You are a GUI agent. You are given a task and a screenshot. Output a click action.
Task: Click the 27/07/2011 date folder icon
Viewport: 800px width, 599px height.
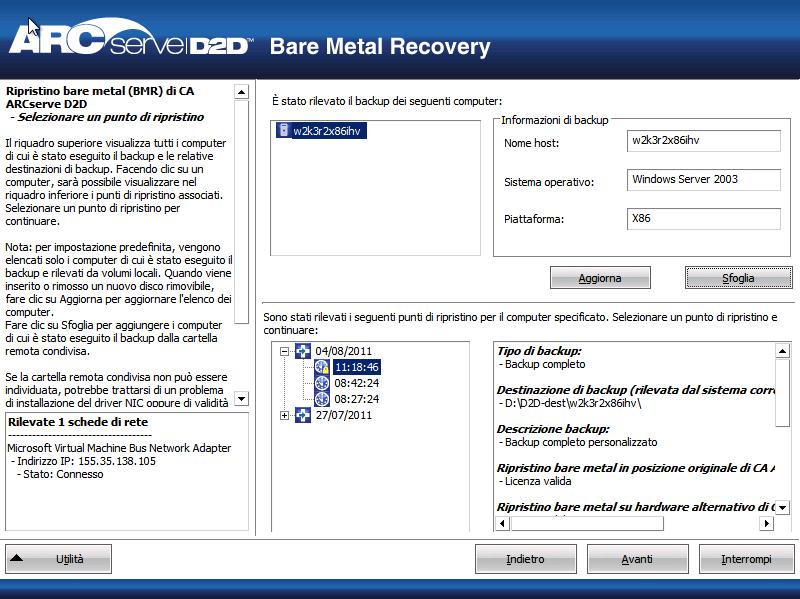pos(303,415)
